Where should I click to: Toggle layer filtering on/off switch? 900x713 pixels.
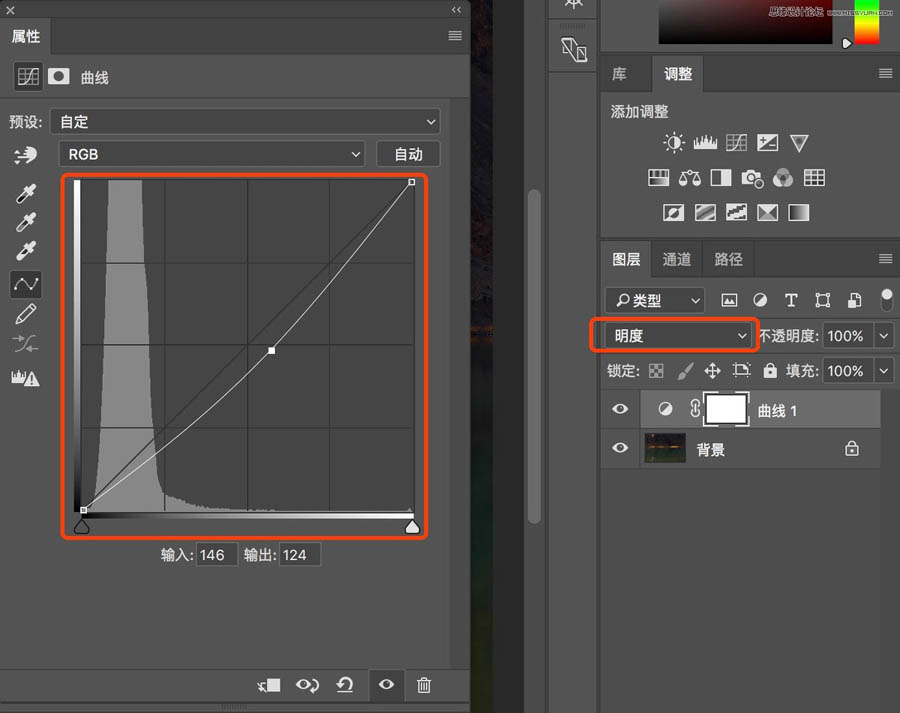[x=887, y=300]
